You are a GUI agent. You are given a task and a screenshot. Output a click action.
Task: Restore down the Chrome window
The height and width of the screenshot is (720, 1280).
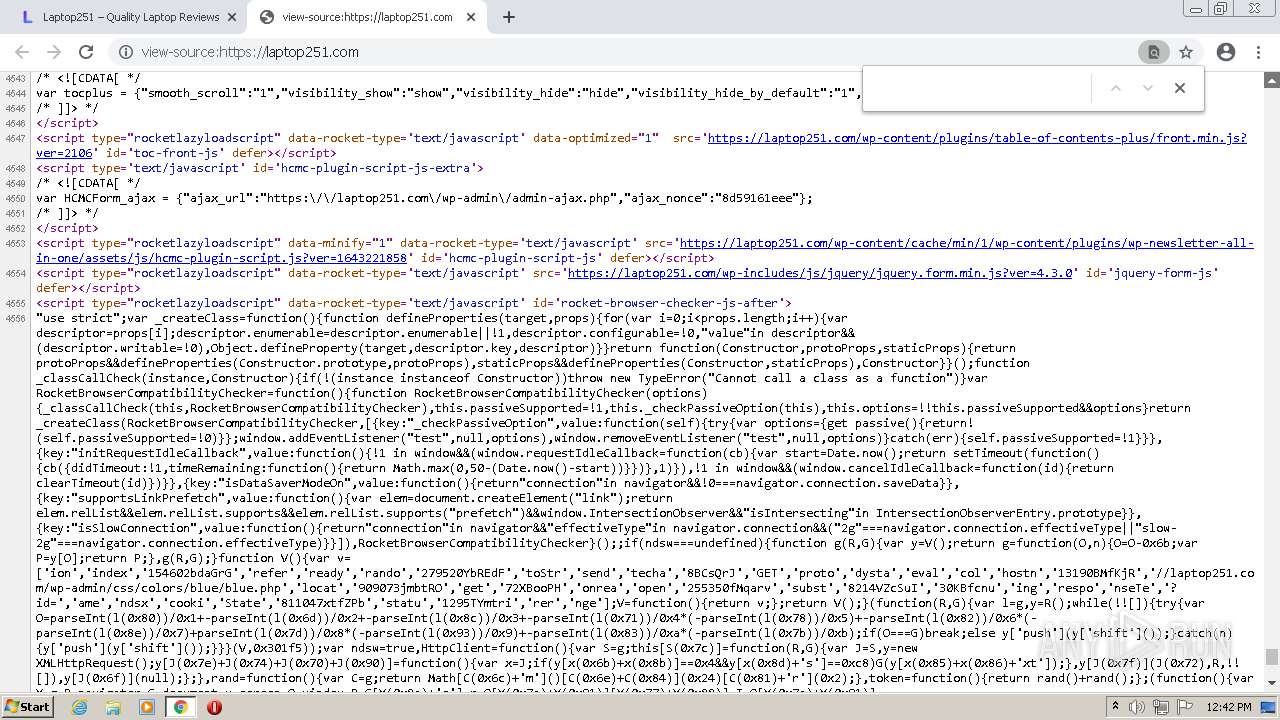click(1220, 9)
